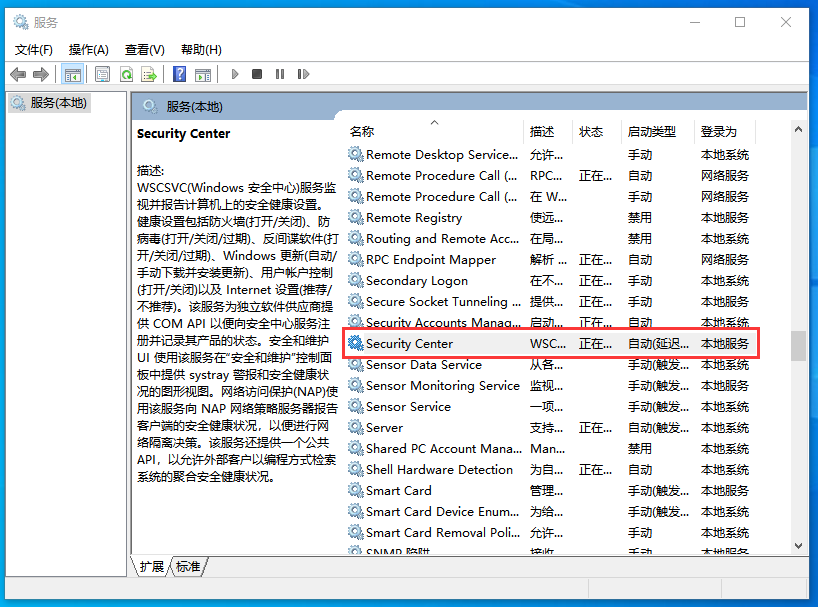
Task: Sort services by the 启动类型 column header
Action: point(651,132)
